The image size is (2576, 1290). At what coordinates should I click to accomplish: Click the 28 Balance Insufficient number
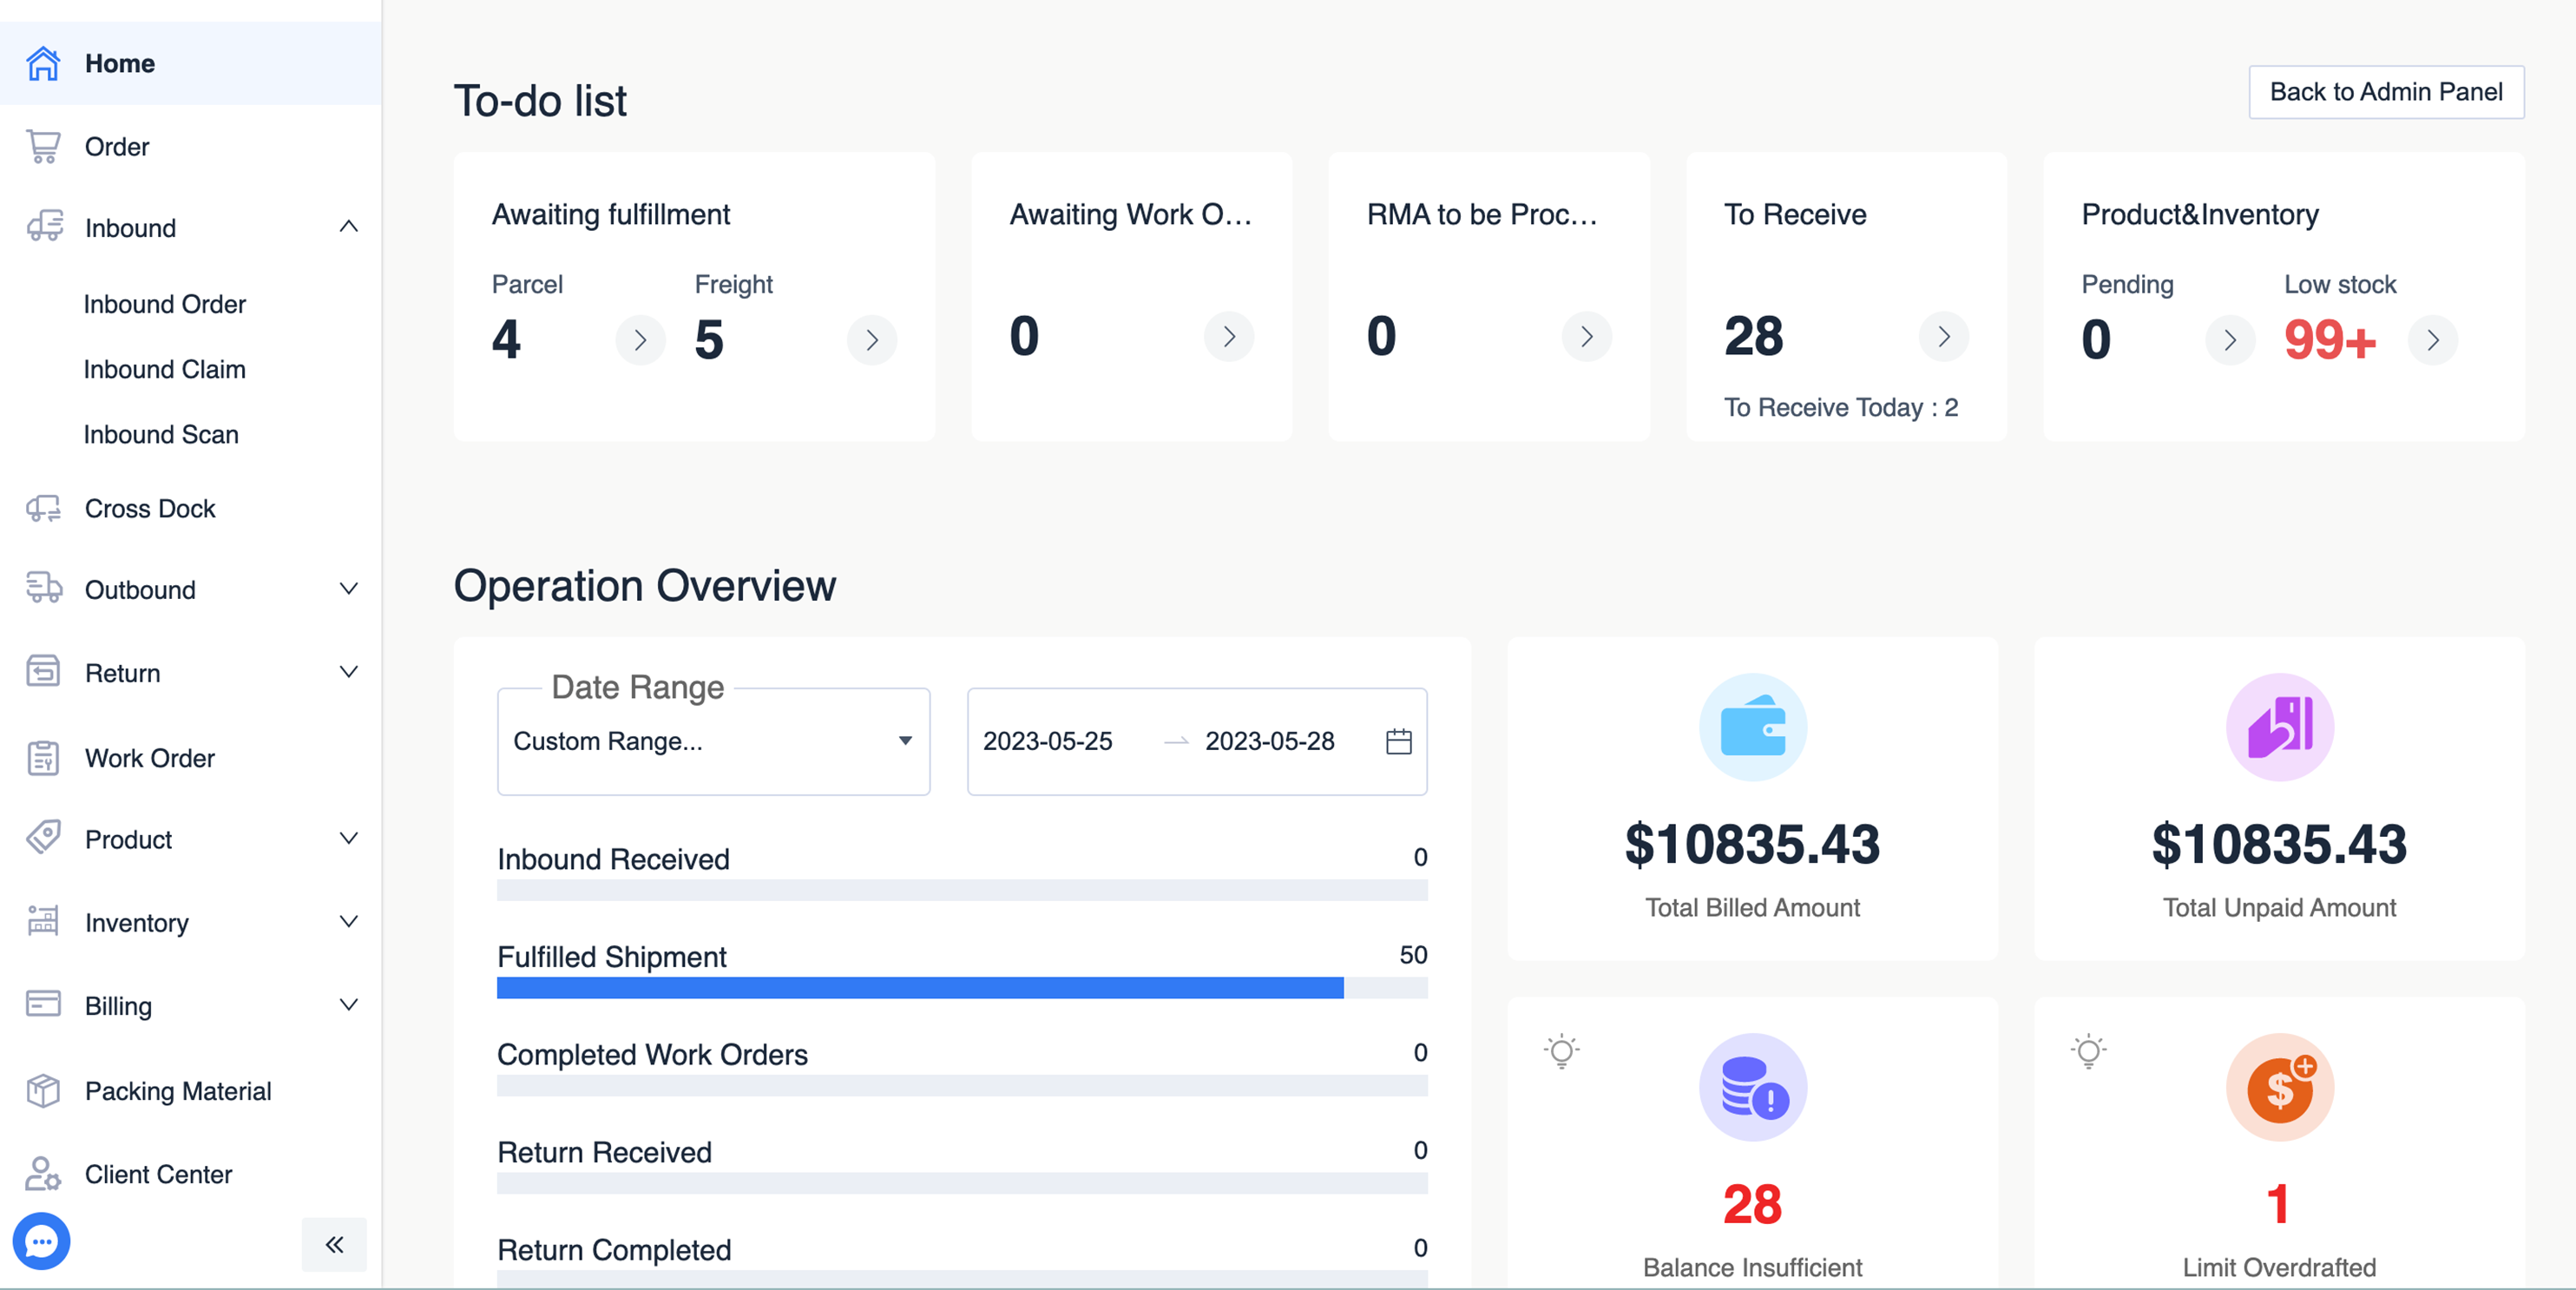[1752, 1204]
